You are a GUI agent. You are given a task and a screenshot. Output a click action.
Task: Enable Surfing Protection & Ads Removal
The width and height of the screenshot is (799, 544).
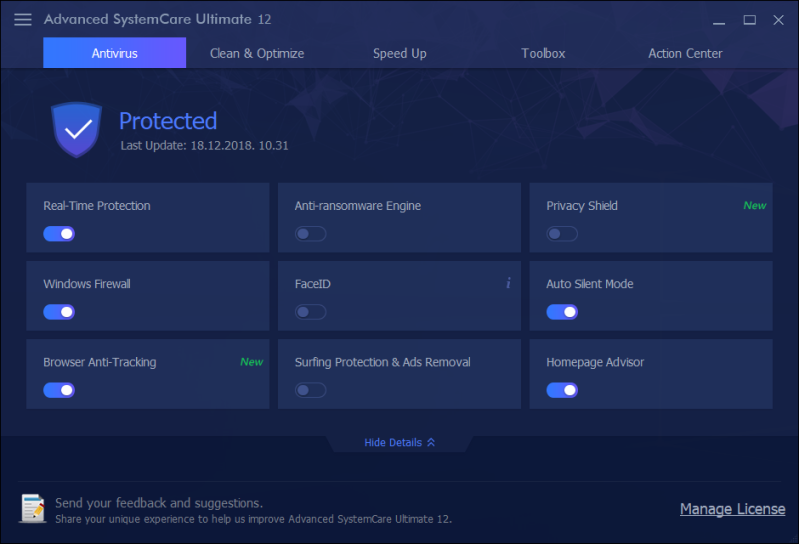click(310, 390)
